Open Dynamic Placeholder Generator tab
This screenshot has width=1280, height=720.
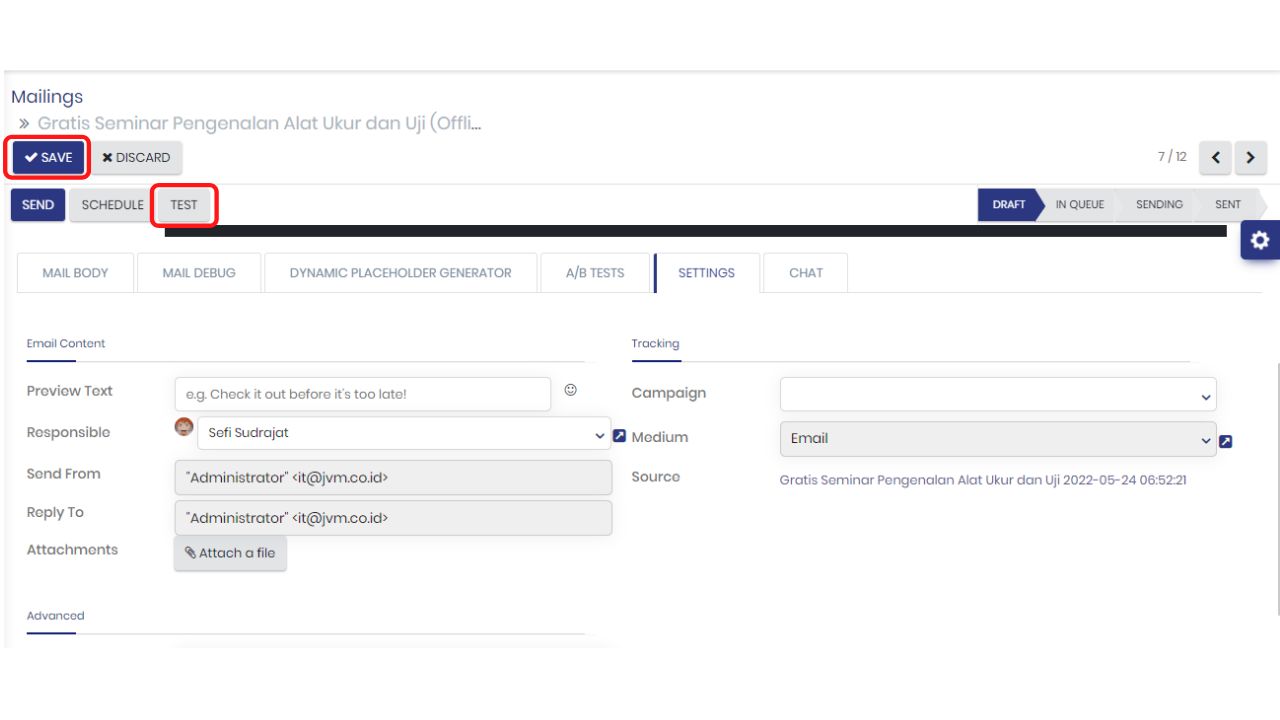click(x=400, y=273)
